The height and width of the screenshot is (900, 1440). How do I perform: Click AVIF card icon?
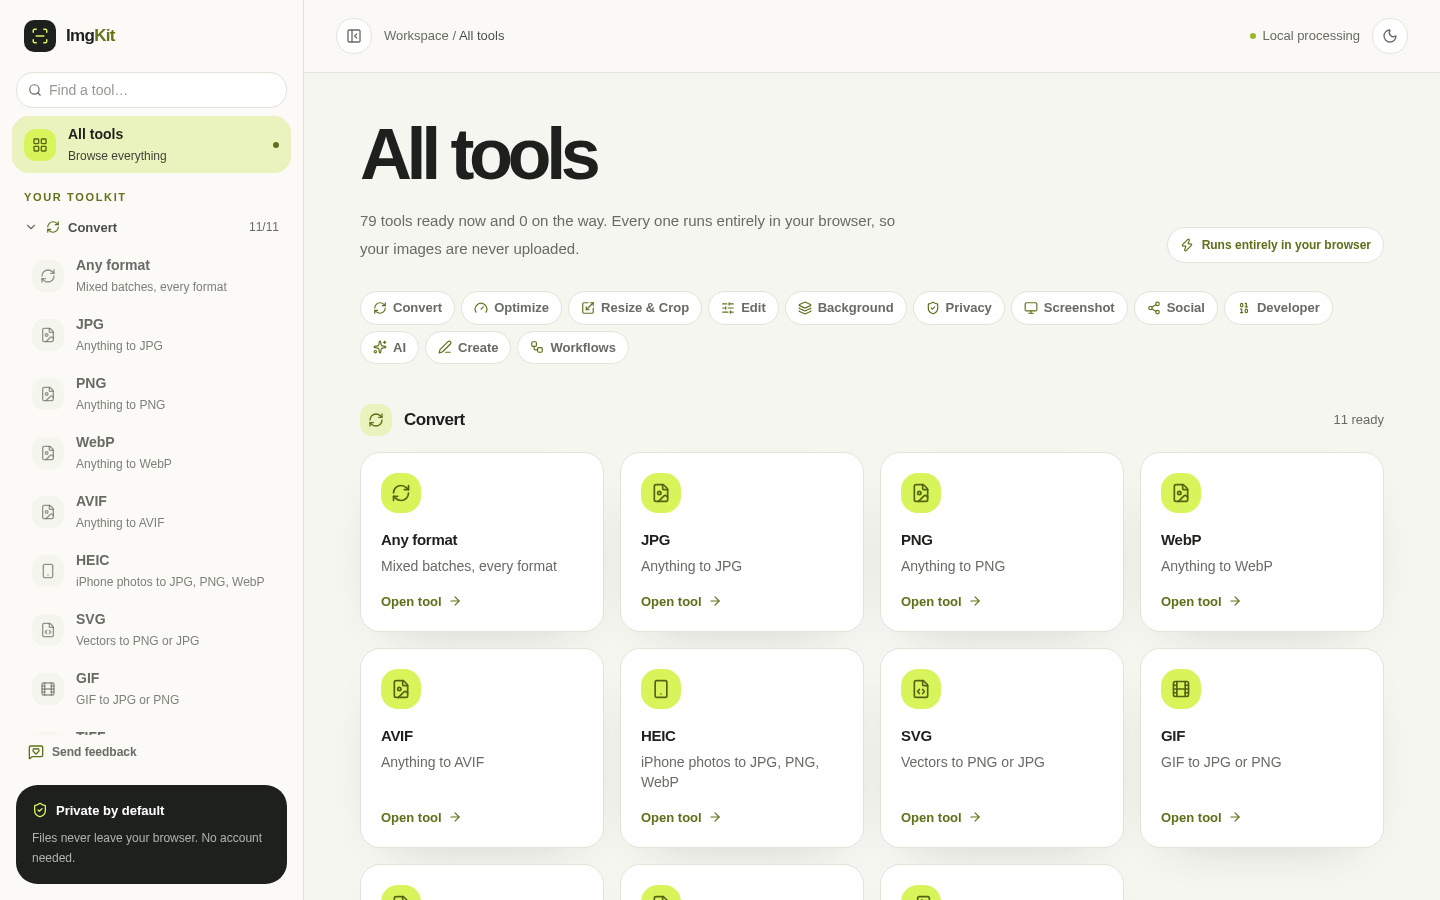pos(401,689)
